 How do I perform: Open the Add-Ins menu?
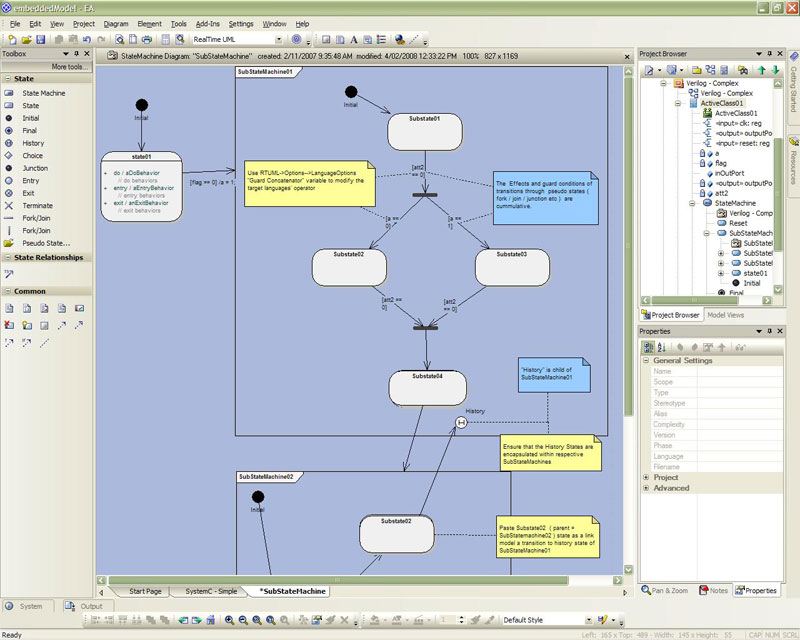point(208,24)
